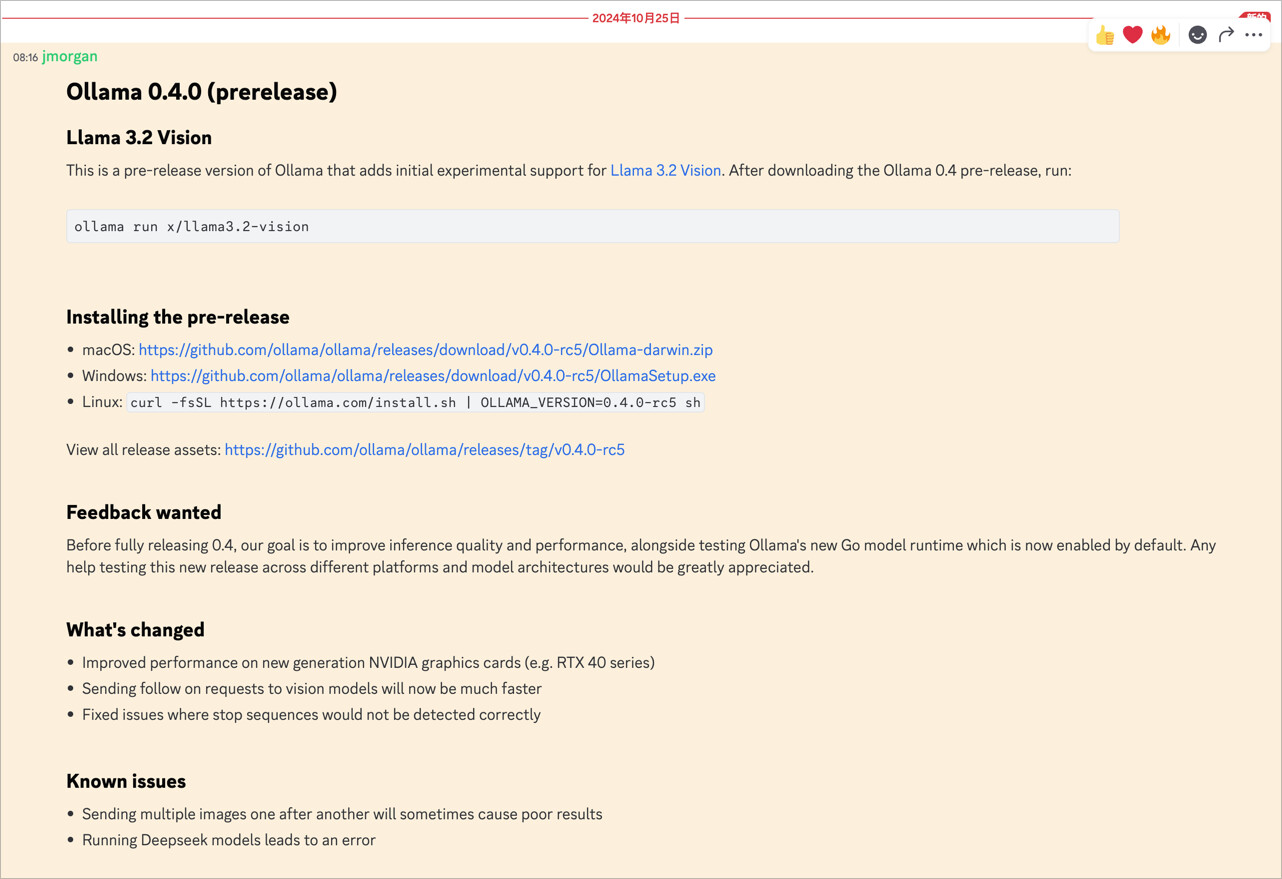1282x879 pixels.
Task: Click the 'Known issues' heading
Action: click(126, 781)
